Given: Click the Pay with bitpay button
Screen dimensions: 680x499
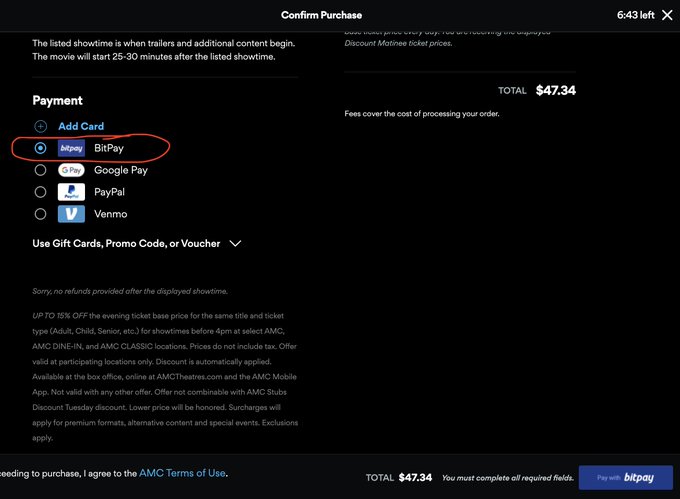Looking at the screenshot, I should tap(625, 477).
